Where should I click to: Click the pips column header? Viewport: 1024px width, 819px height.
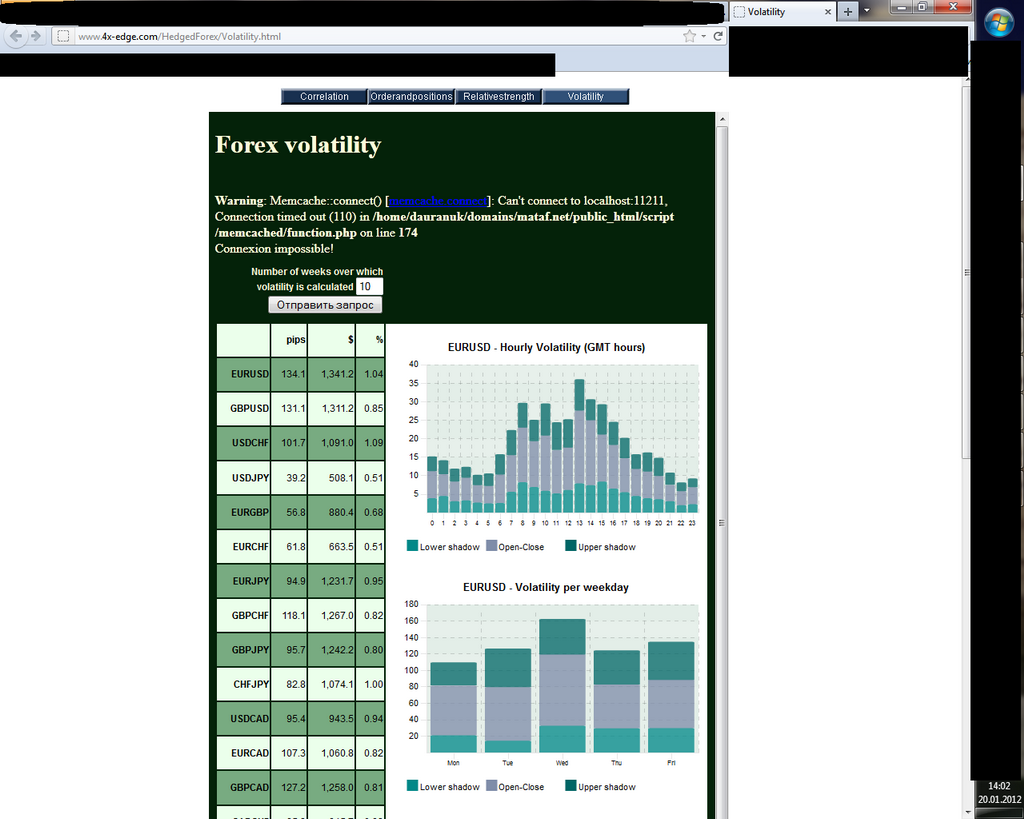[x=289, y=340]
